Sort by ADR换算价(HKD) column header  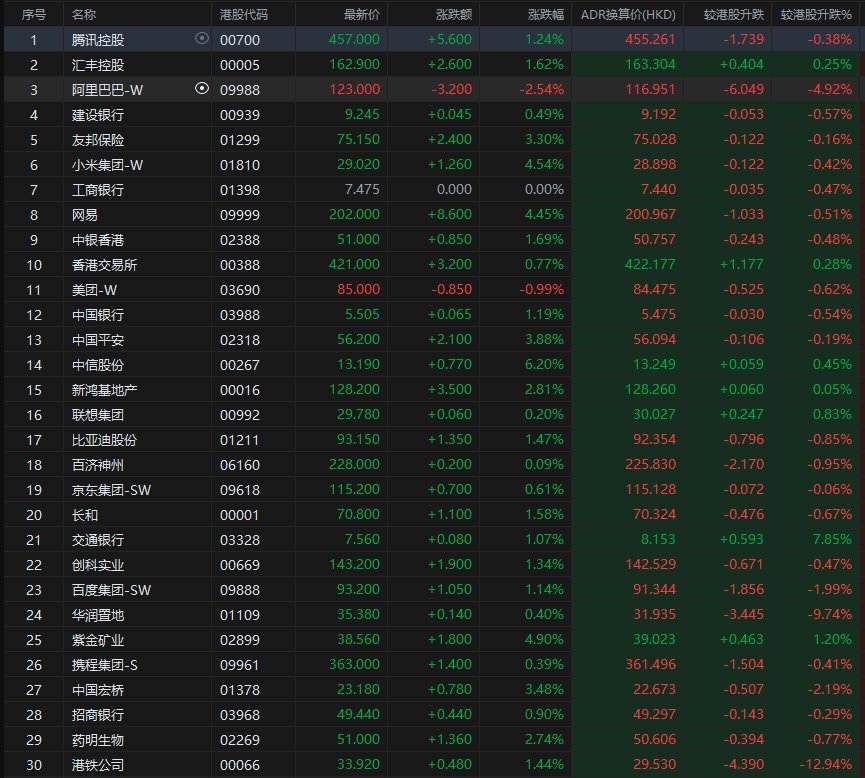pos(628,14)
